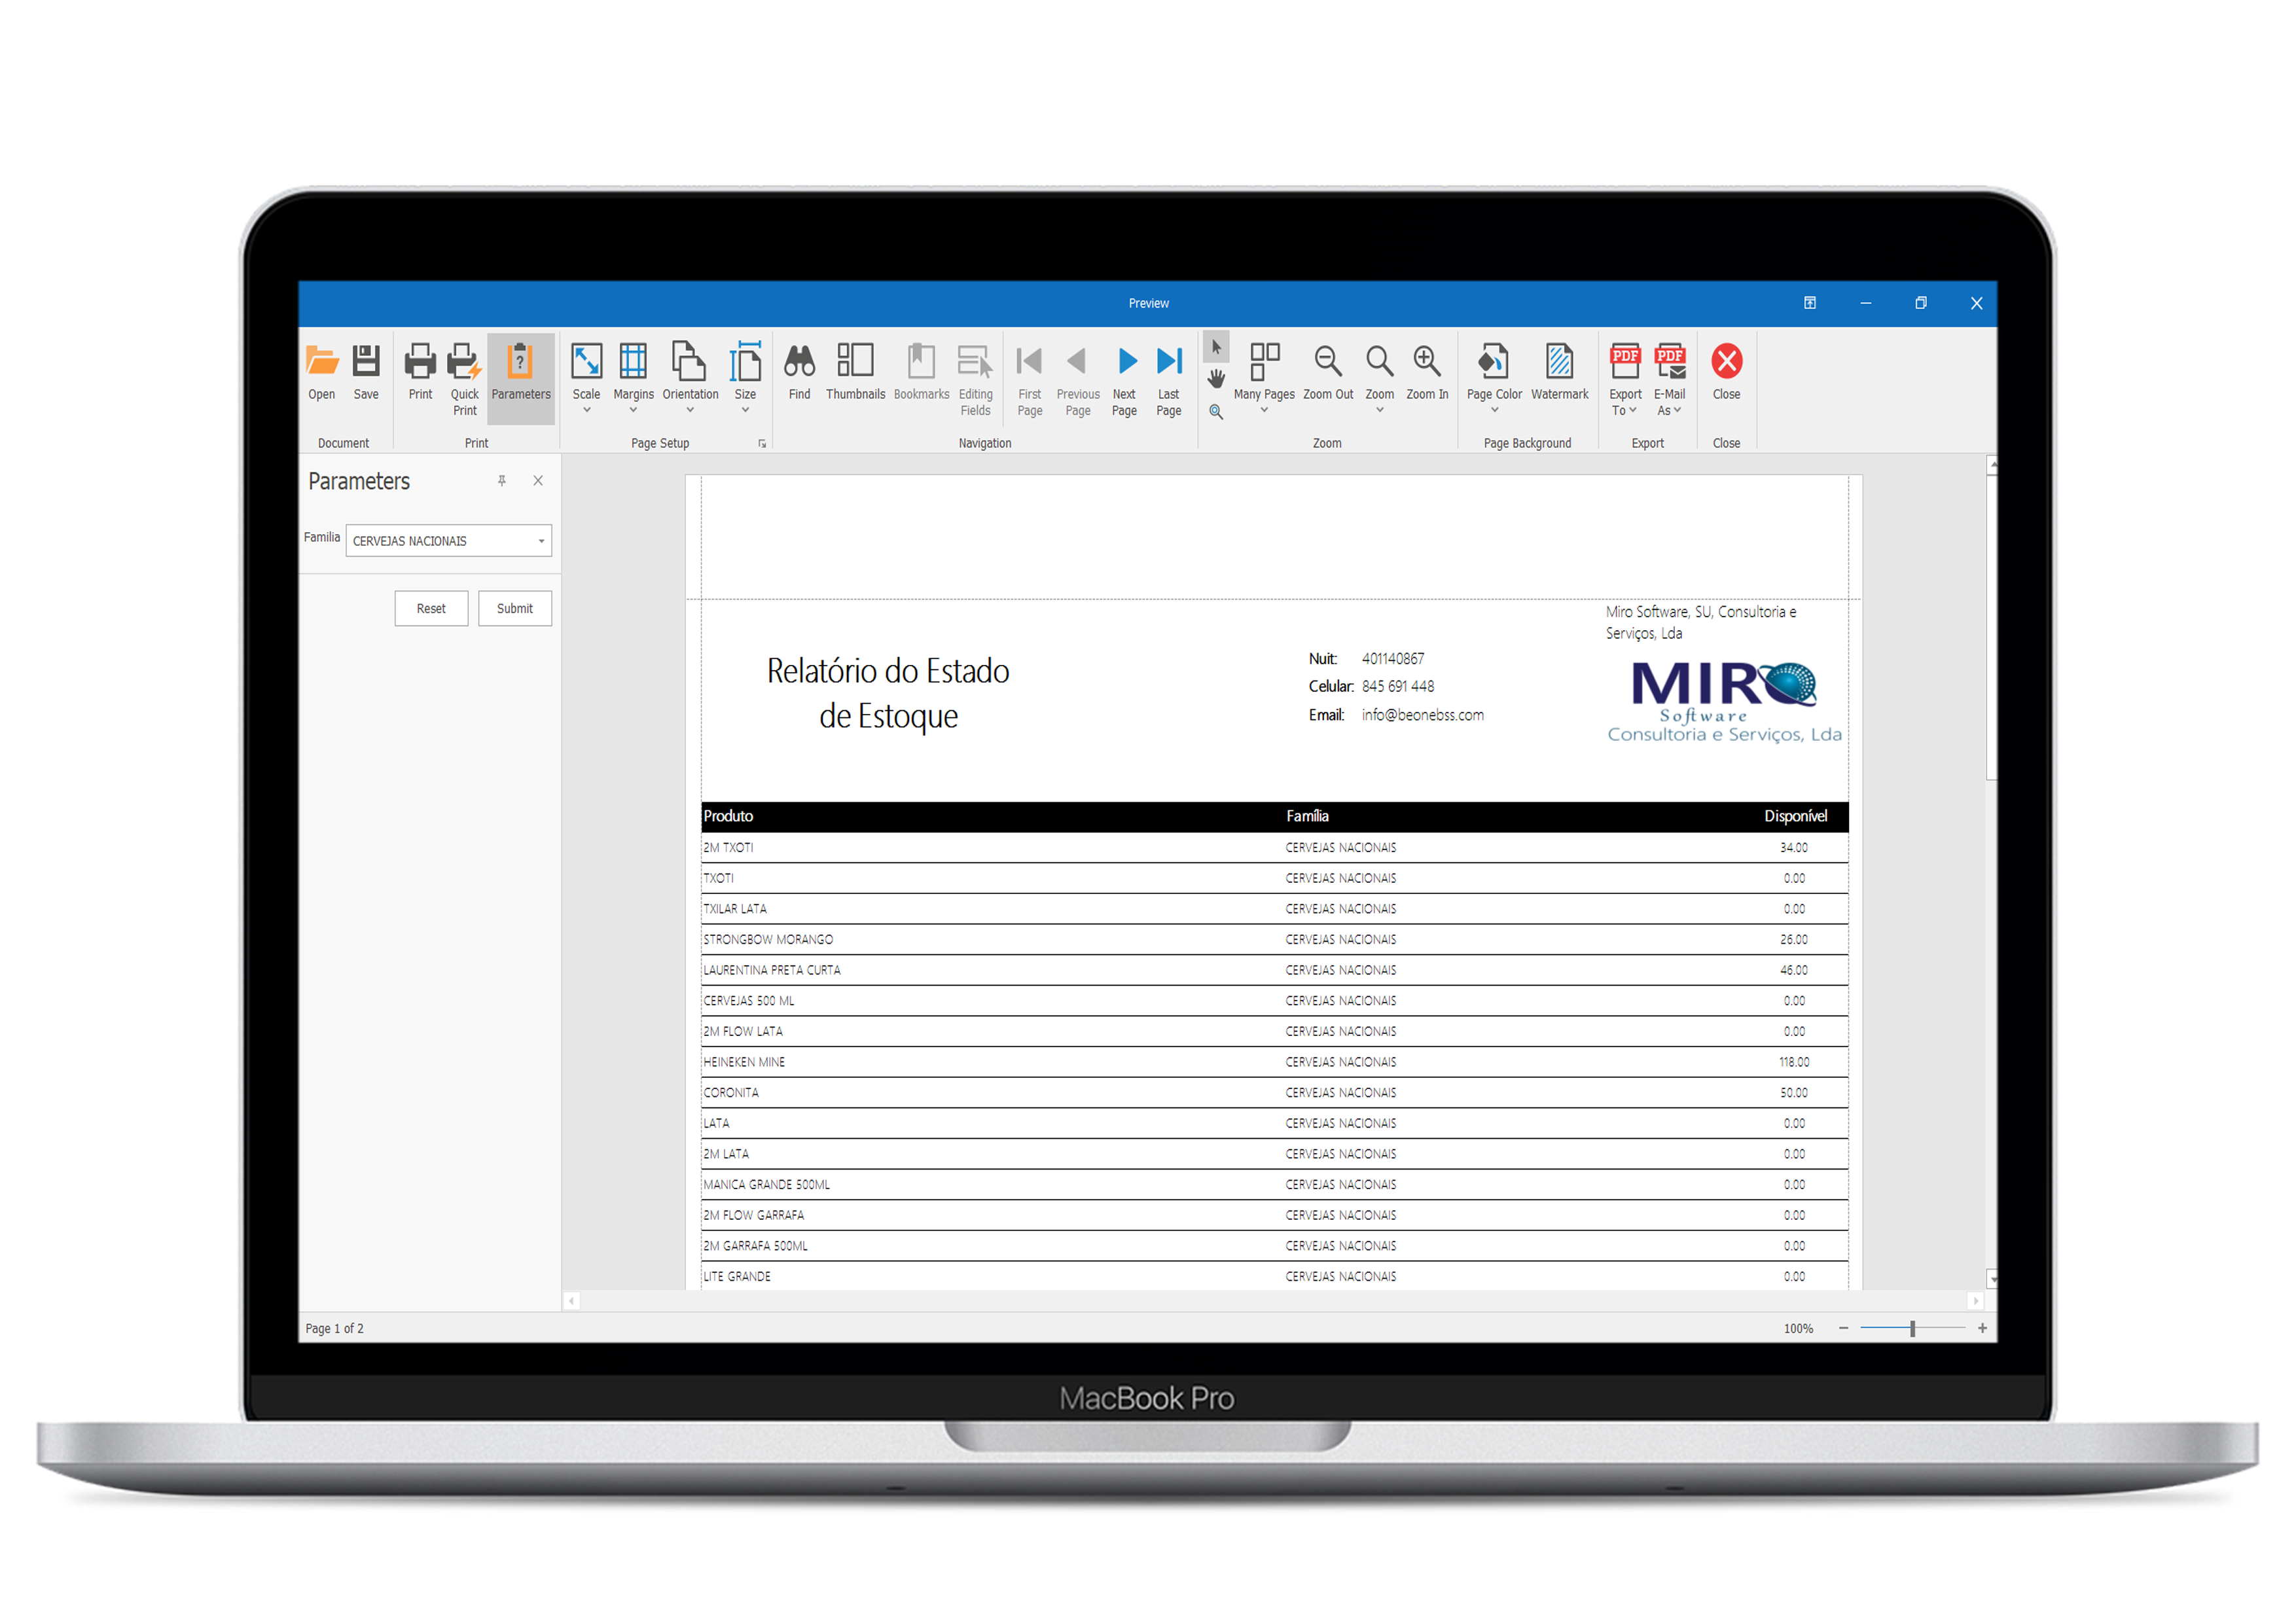The height and width of the screenshot is (1623, 2296).
Task: Click the 118.00 available quantity
Action: (1794, 1062)
